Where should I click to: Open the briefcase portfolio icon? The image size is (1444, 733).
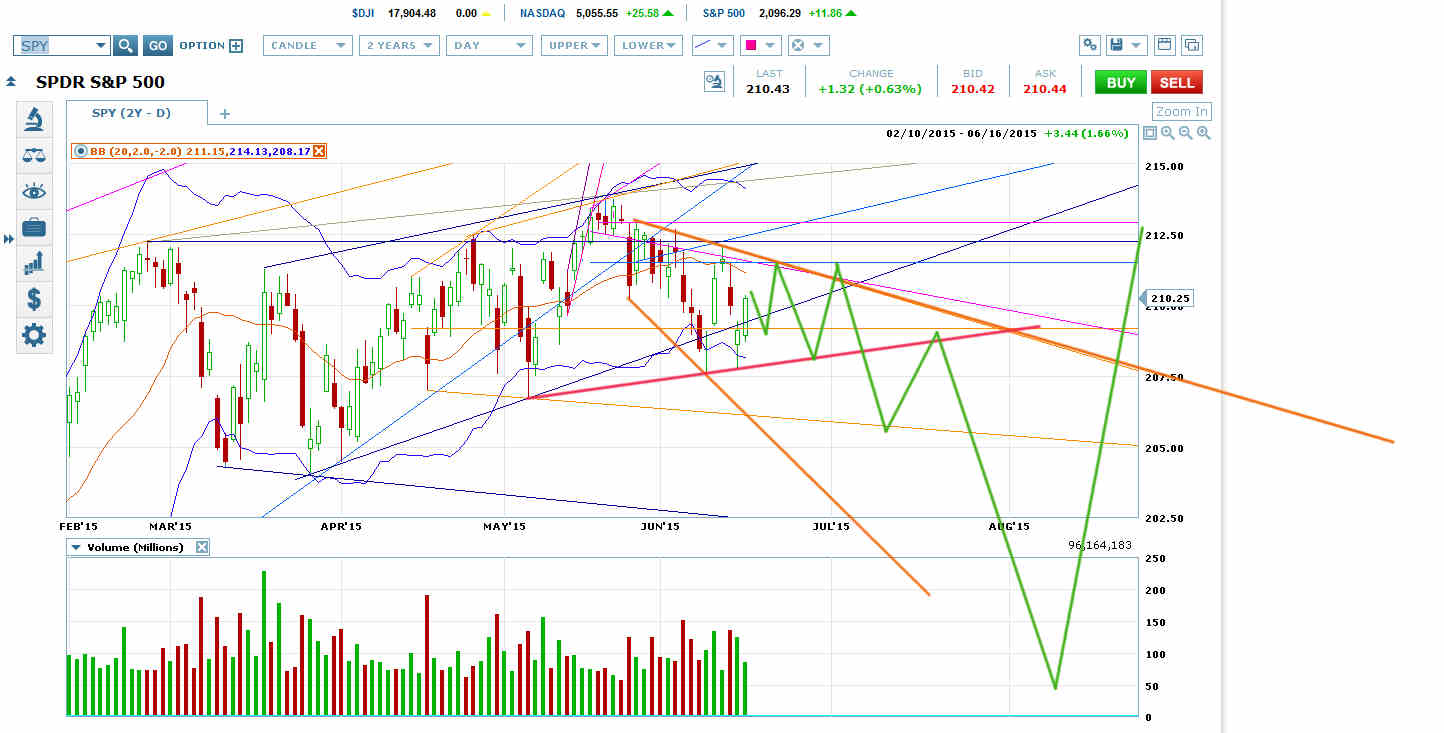point(34,227)
